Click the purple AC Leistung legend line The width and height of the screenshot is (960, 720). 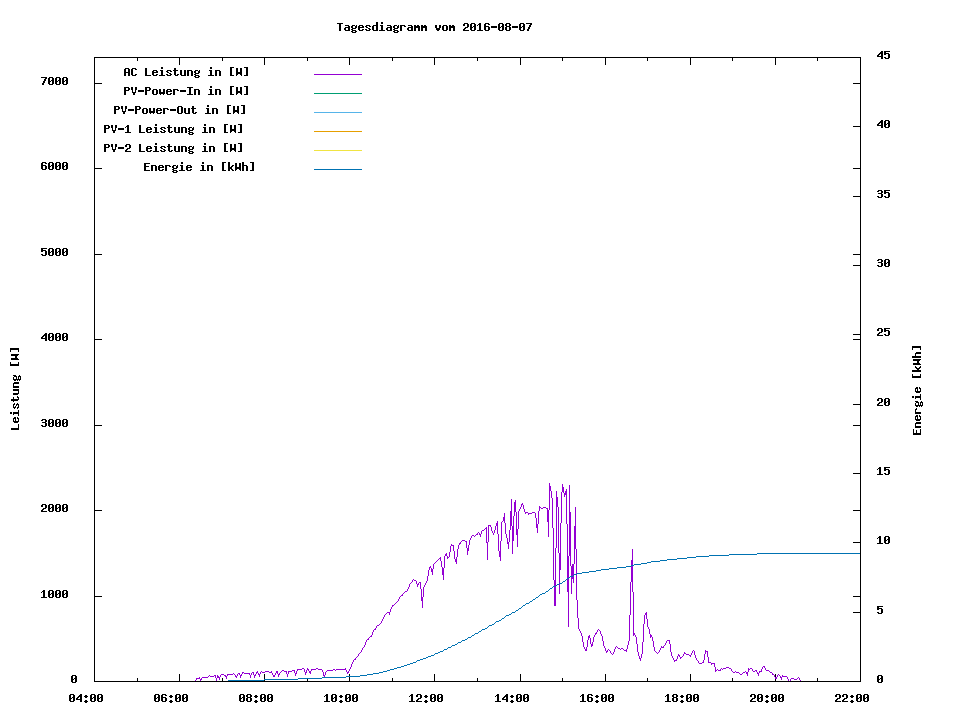click(x=337, y=74)
